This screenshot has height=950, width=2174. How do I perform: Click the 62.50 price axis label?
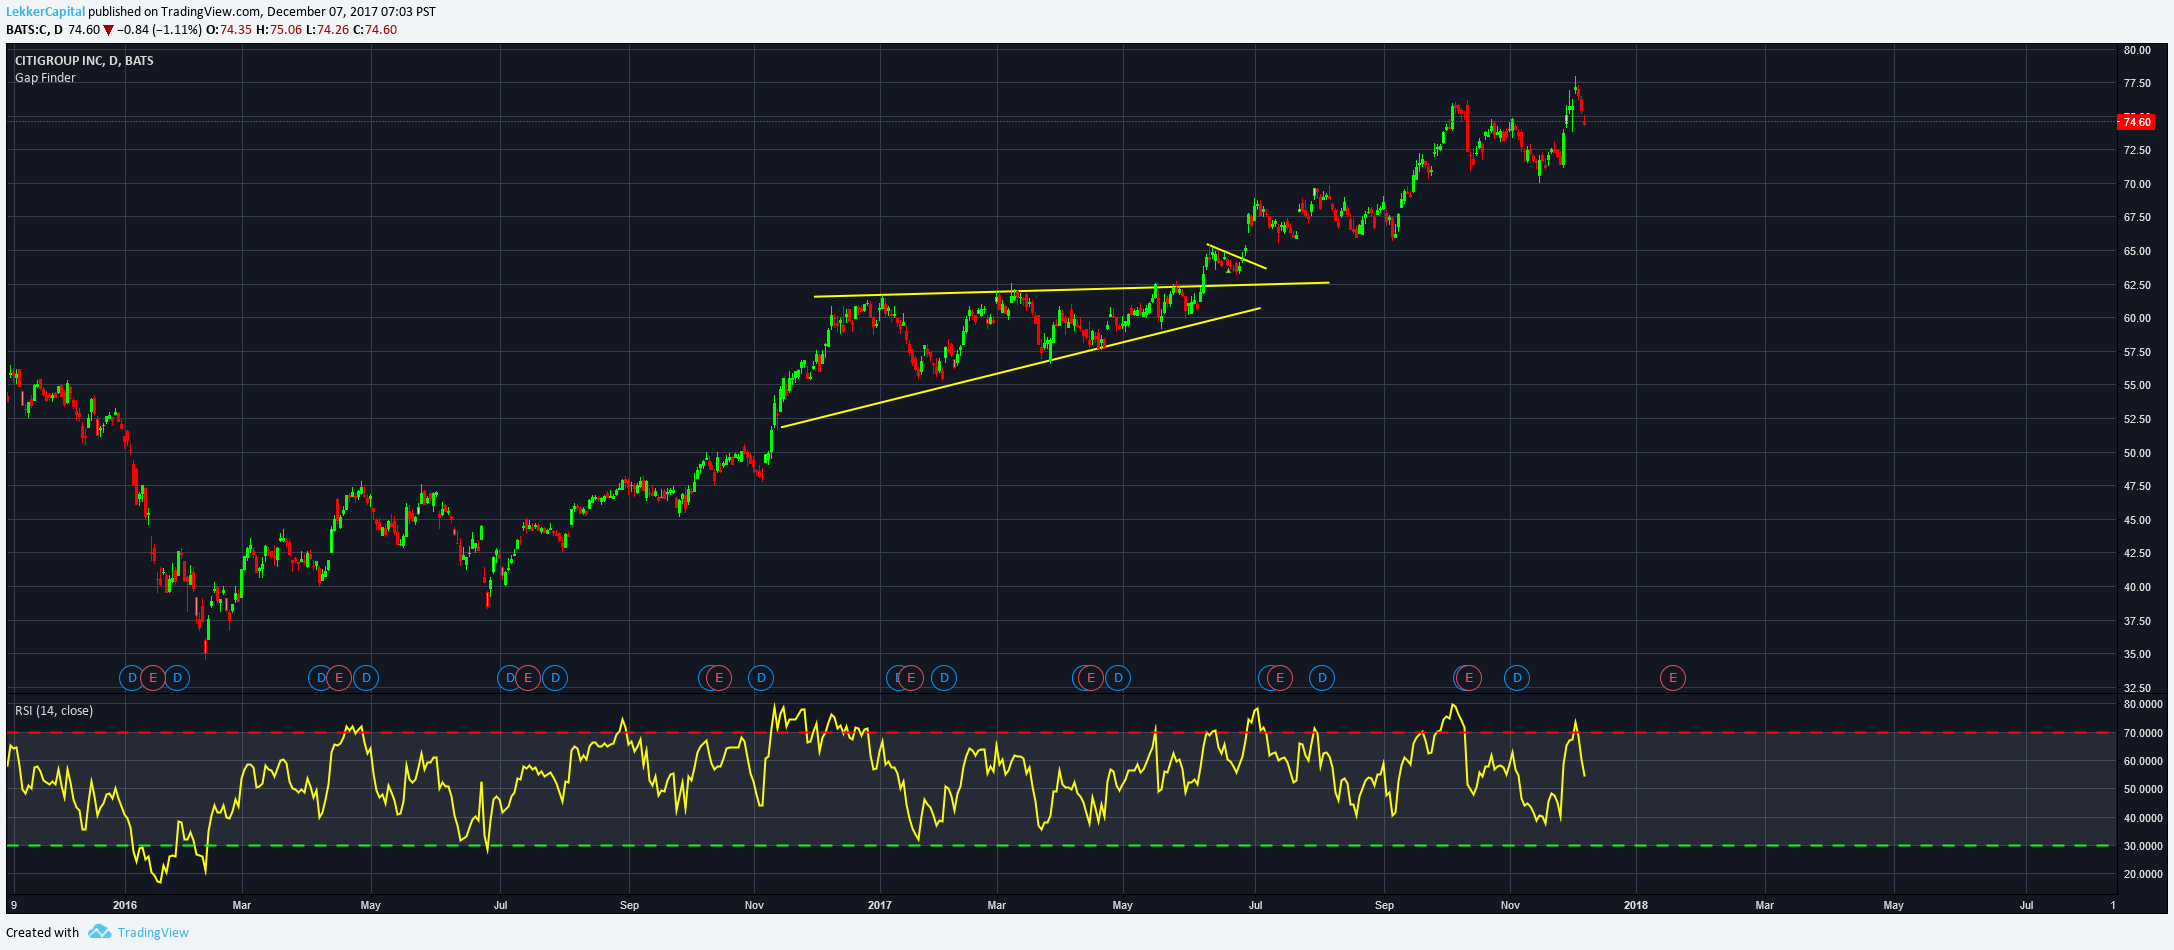click(2137, 285)
